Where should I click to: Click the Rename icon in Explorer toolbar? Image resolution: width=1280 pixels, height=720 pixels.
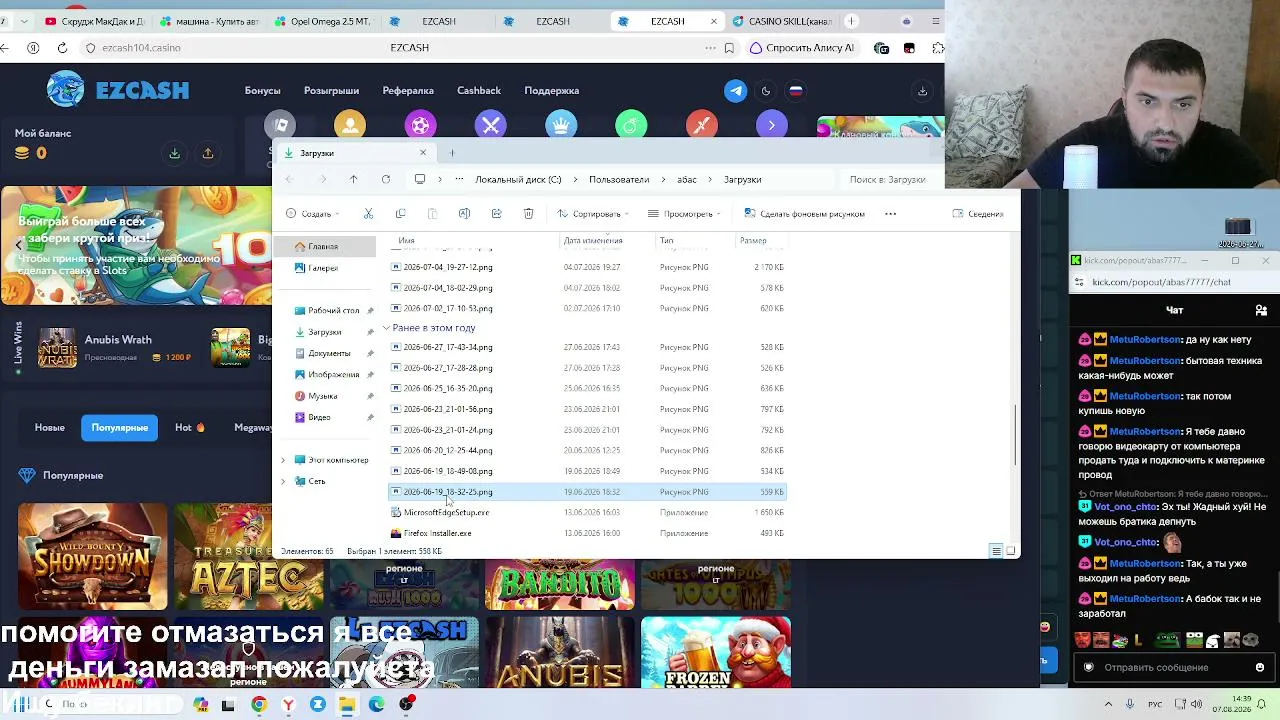464,214
